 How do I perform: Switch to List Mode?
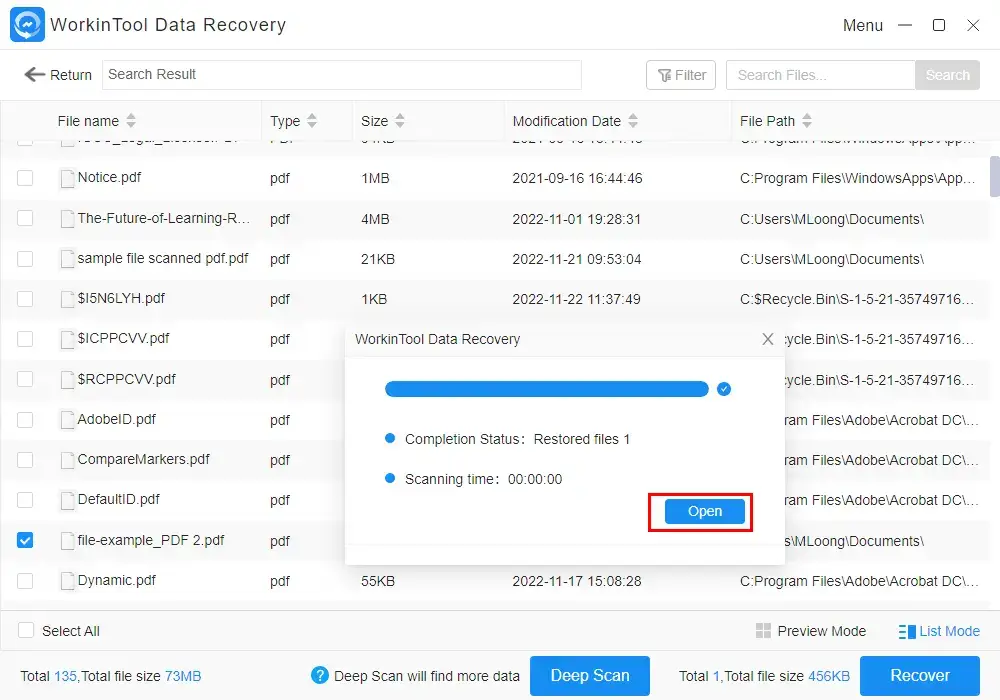coord(939,631)
